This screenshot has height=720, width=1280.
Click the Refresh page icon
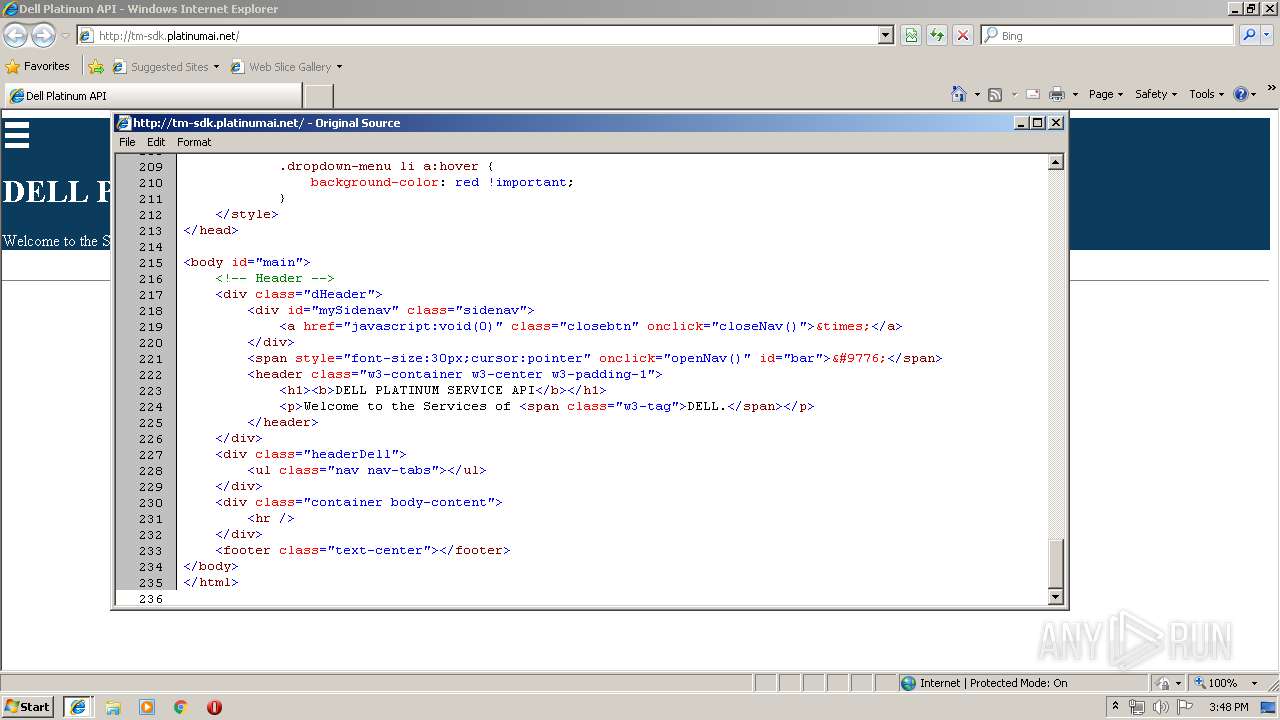click(x=937, y=35)
